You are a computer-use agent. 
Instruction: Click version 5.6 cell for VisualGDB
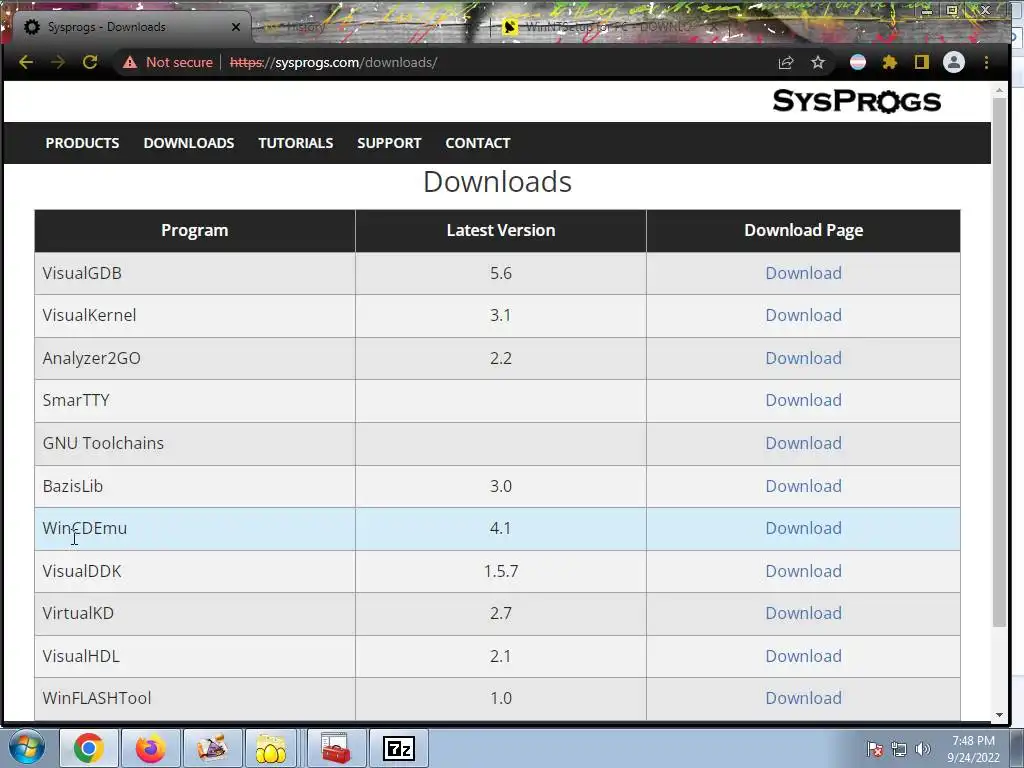pyautogui.click(x=501, y=274)
